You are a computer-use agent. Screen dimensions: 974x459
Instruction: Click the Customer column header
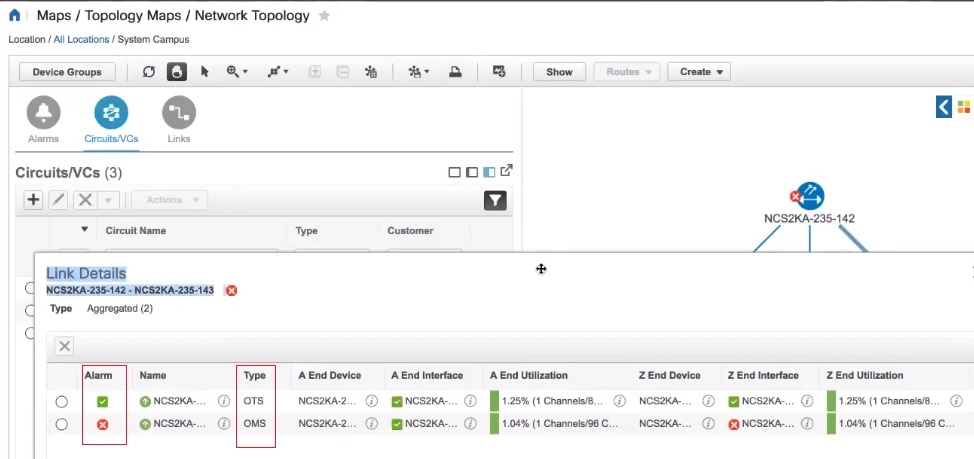[x=410, y=230]
